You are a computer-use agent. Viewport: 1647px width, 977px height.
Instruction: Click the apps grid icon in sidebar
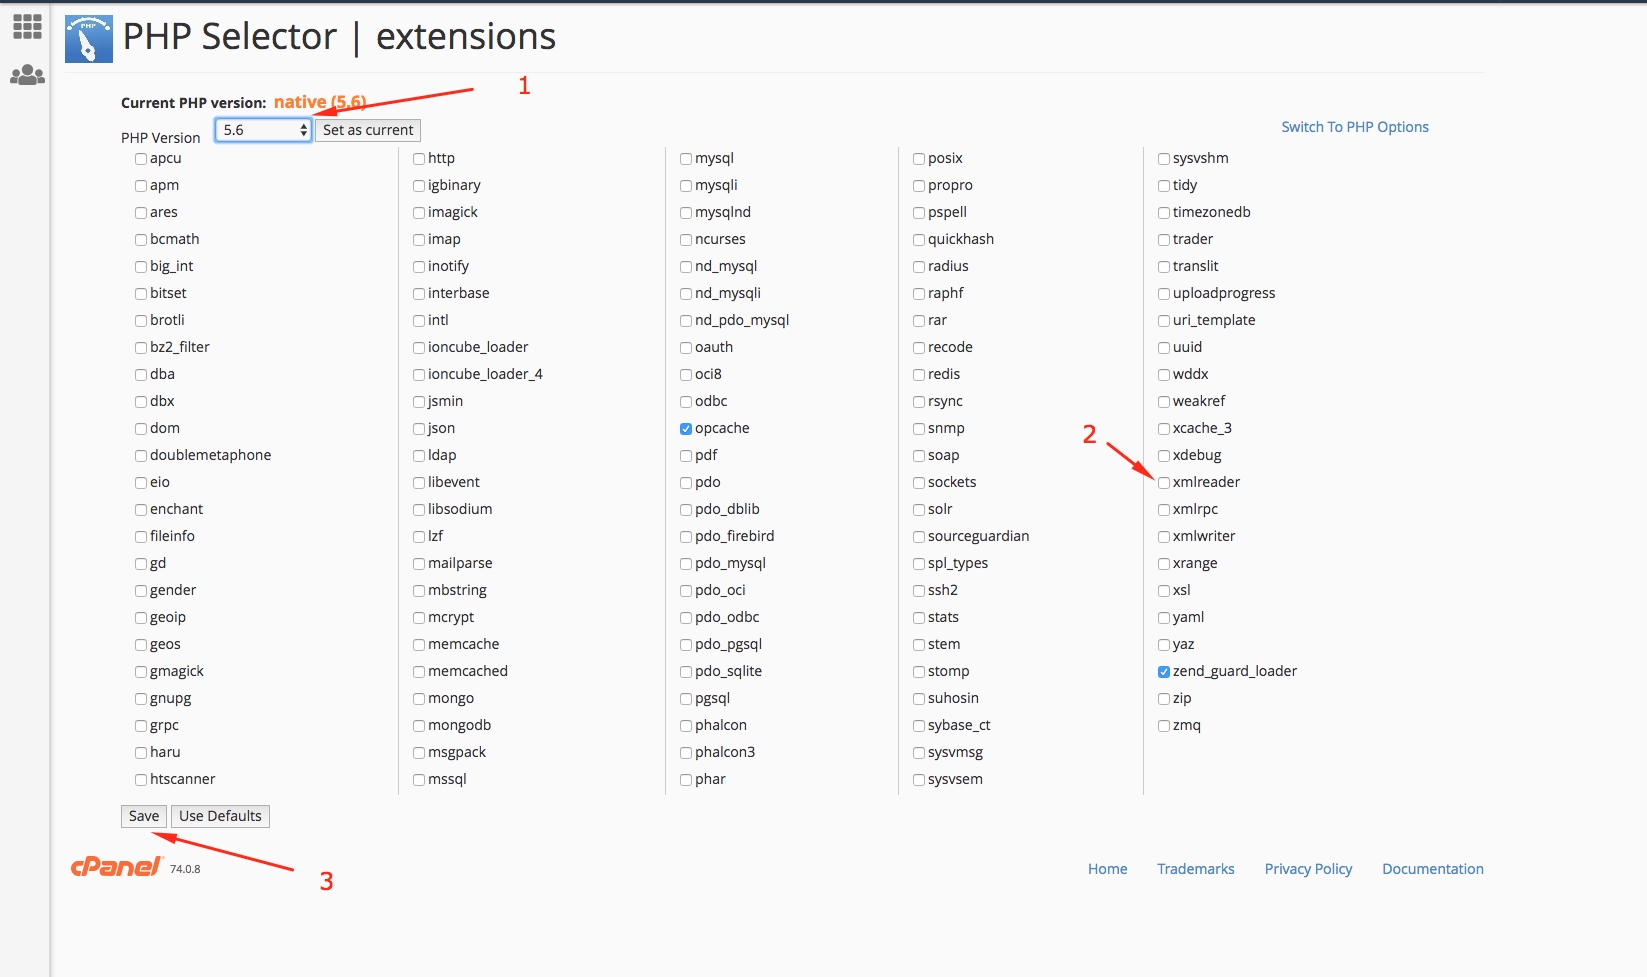click(x=27, y=27)
